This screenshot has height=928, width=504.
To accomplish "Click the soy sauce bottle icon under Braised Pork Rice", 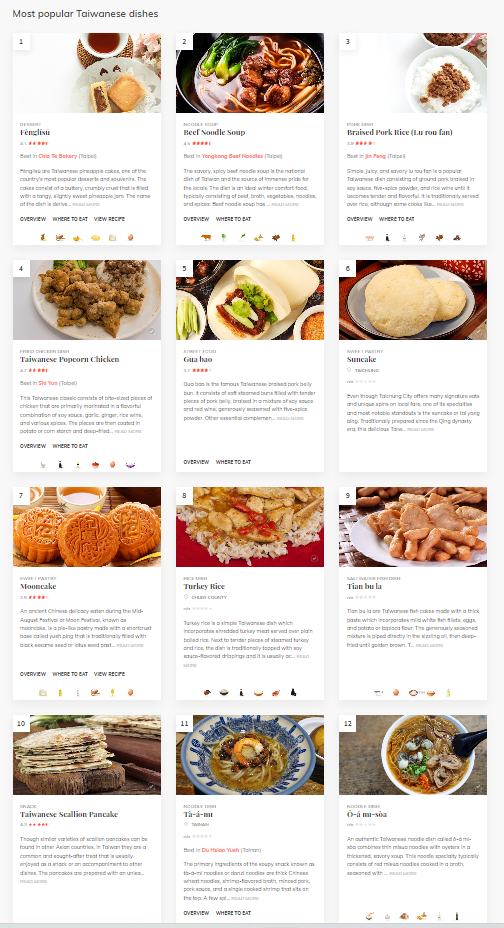I will (387, 237).
